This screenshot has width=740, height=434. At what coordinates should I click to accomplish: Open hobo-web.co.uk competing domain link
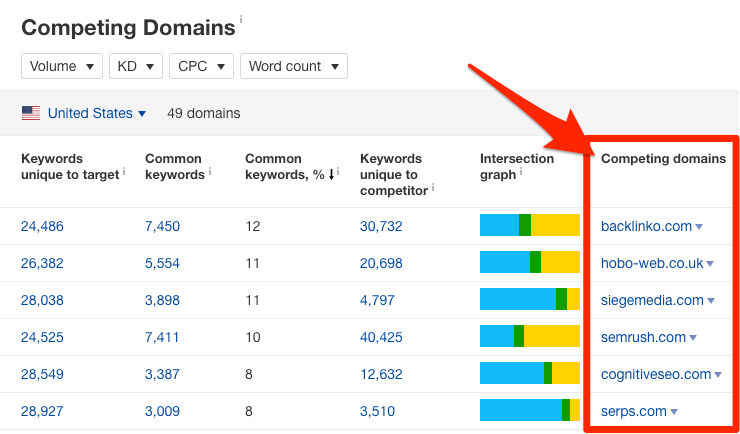[x=651, y=263]
